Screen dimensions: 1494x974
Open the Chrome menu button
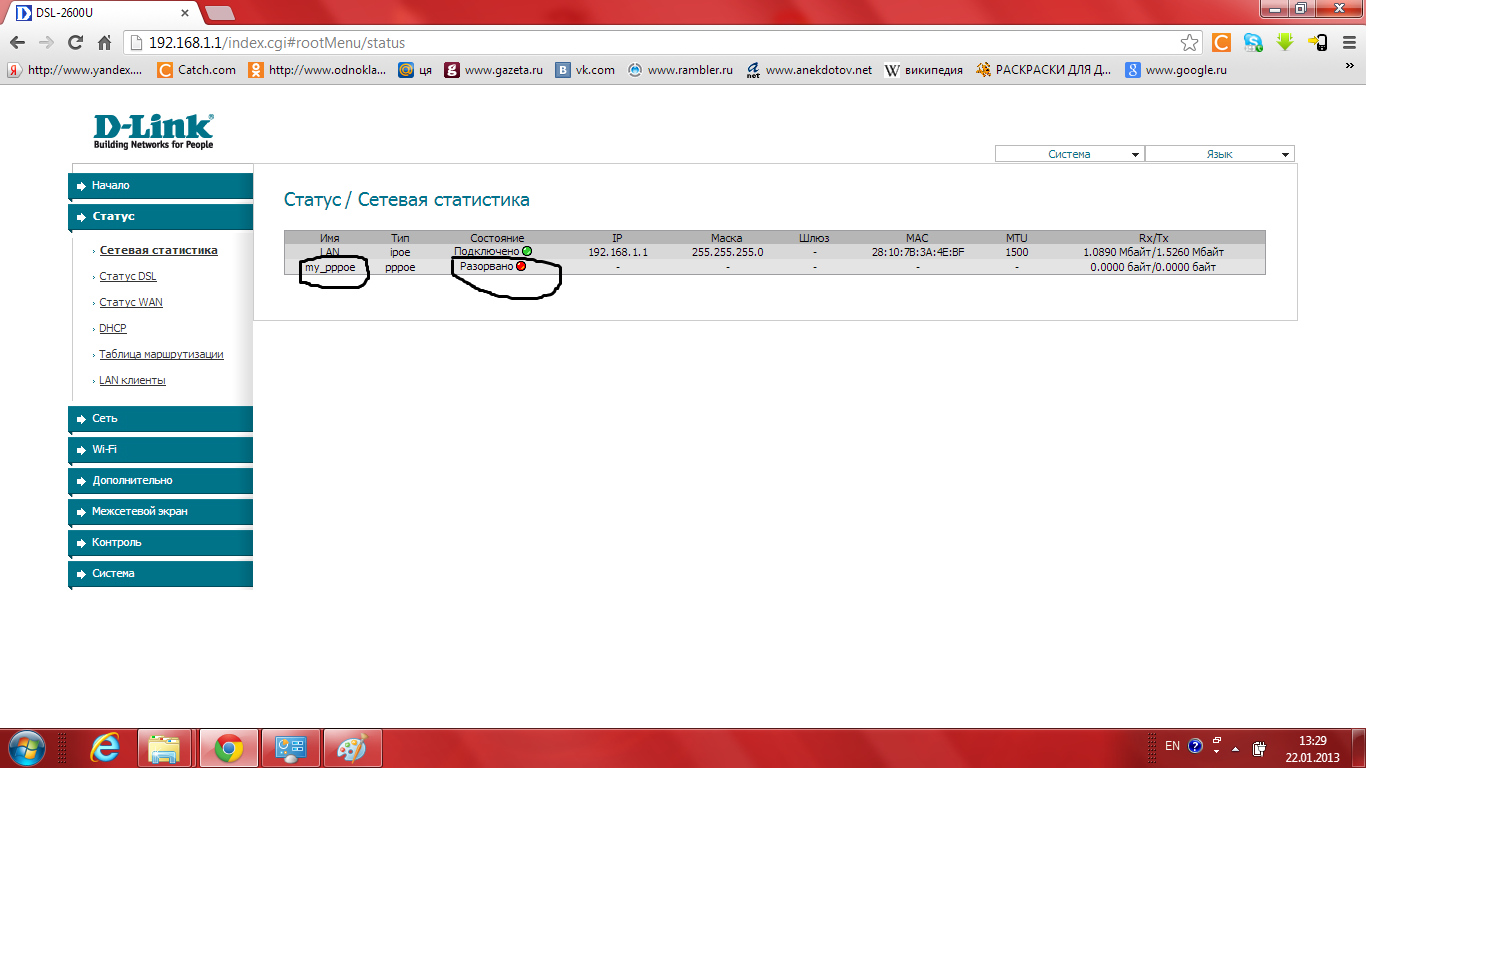[1349, 42]
